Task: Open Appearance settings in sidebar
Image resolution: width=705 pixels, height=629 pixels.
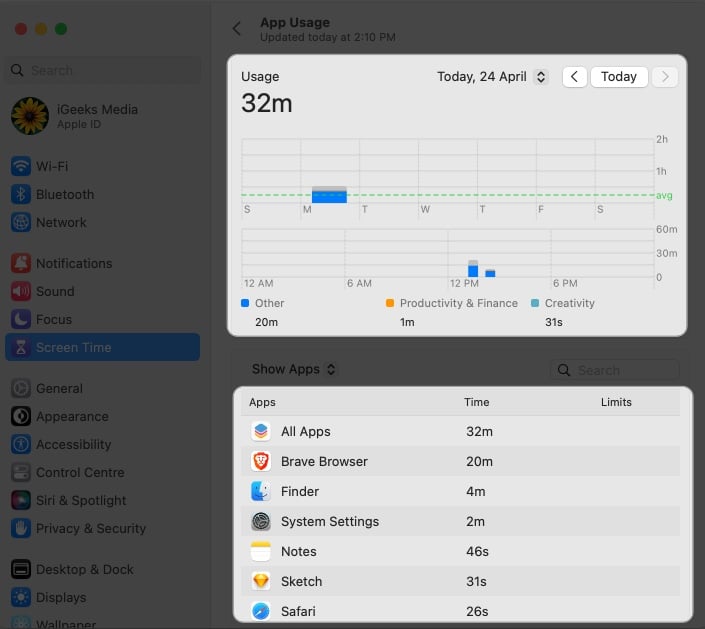Action: [x=103, y=416]
